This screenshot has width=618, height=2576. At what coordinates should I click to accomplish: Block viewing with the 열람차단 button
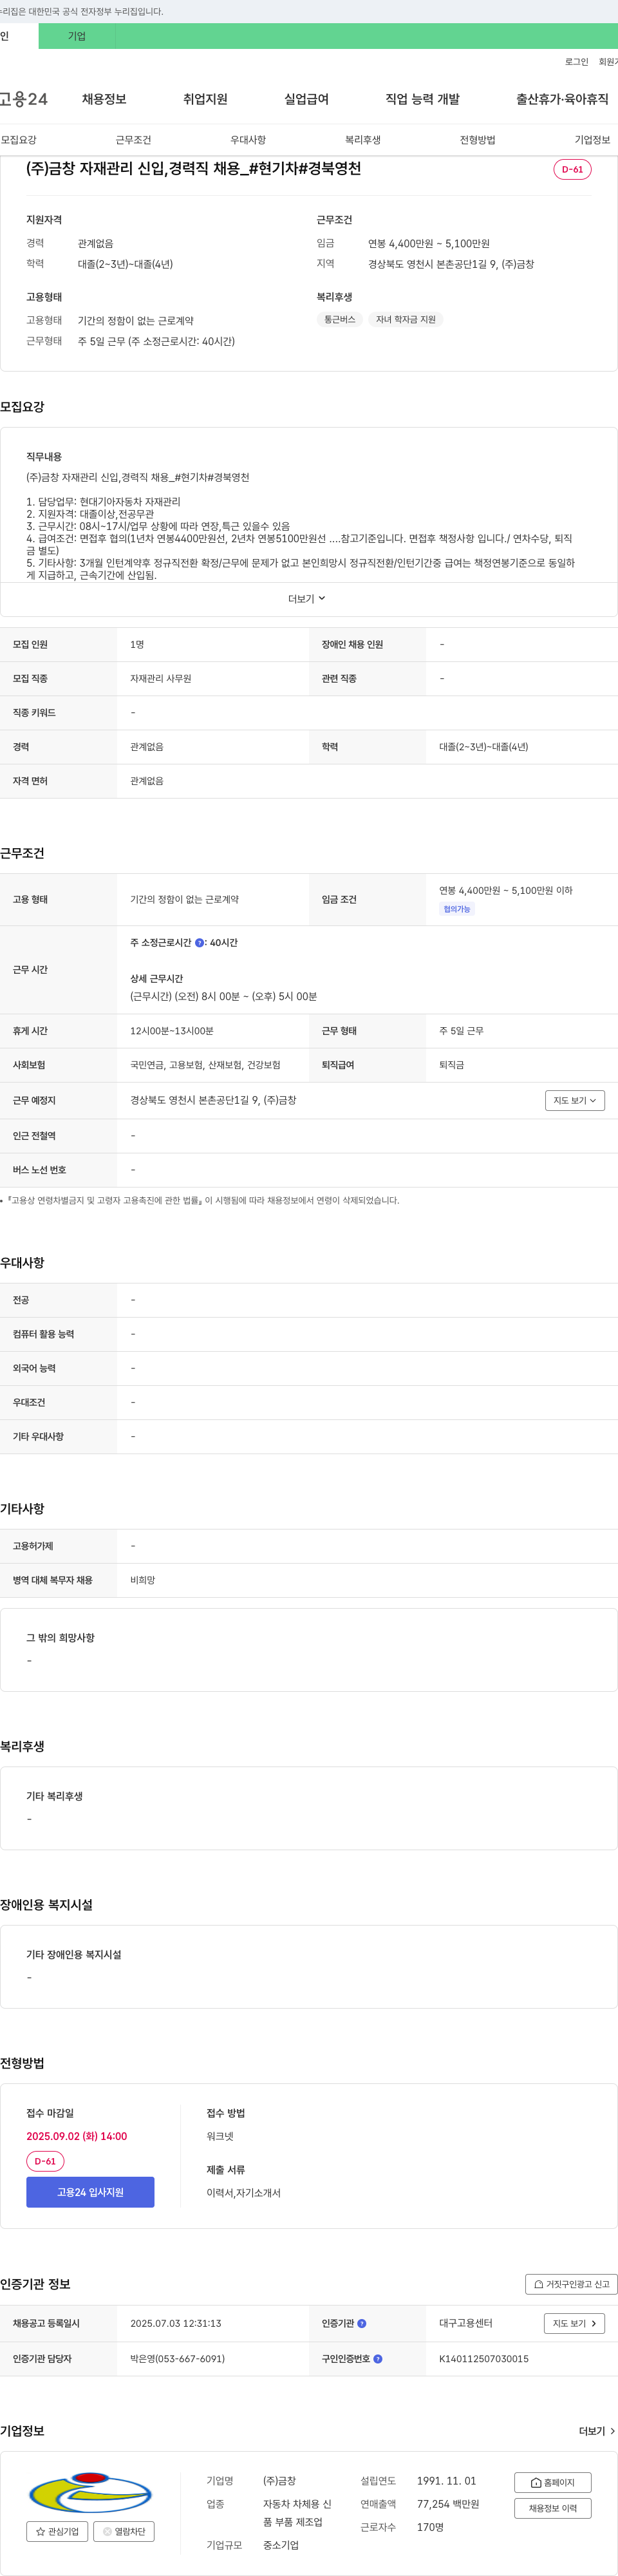pyautogui.click(x=124, y=2531)
